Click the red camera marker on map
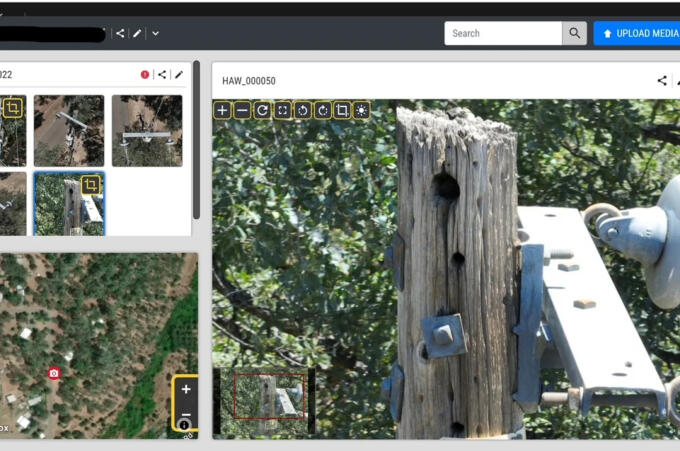The height and width of the screenshot is (451, 680). point(54,373)
